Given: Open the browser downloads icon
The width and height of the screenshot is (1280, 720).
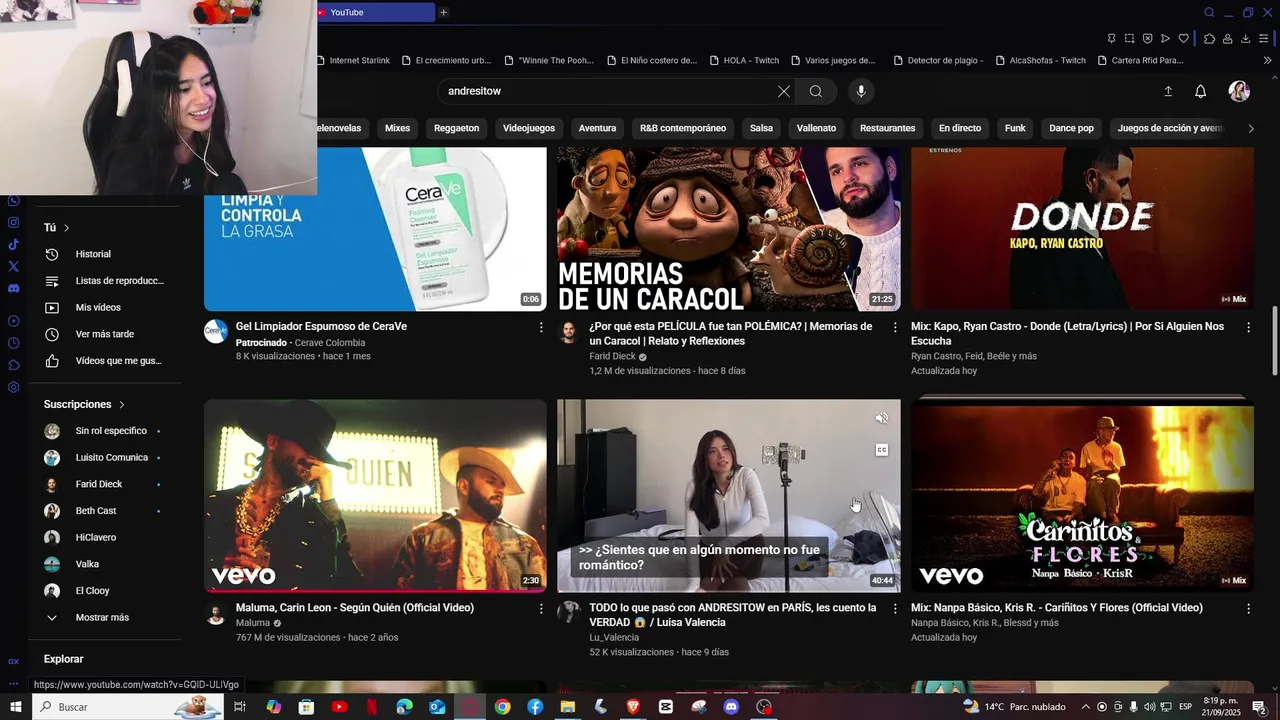Looking at the screenshot, I should tap(1246, 38).
